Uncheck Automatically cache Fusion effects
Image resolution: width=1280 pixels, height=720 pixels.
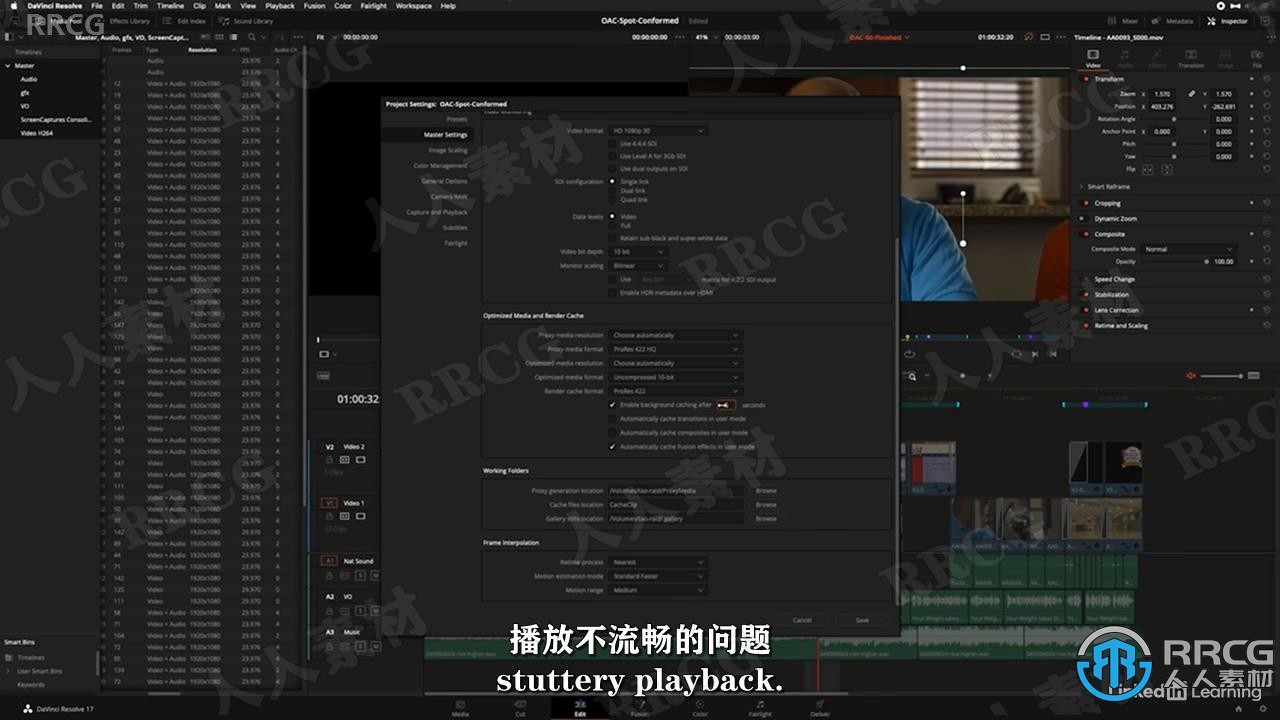click(x=613, y=446)
